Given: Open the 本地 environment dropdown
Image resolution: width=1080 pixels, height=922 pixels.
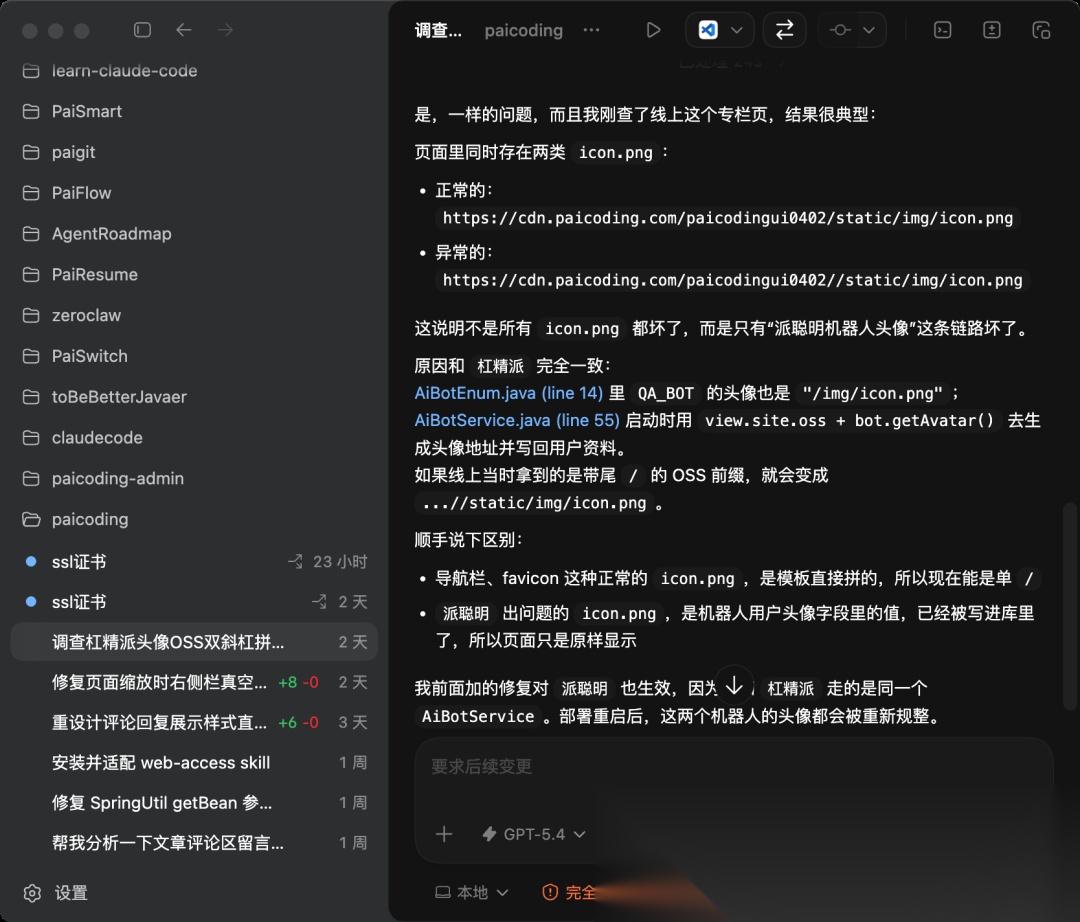Looking at the screenshot, I should point(472,892).
